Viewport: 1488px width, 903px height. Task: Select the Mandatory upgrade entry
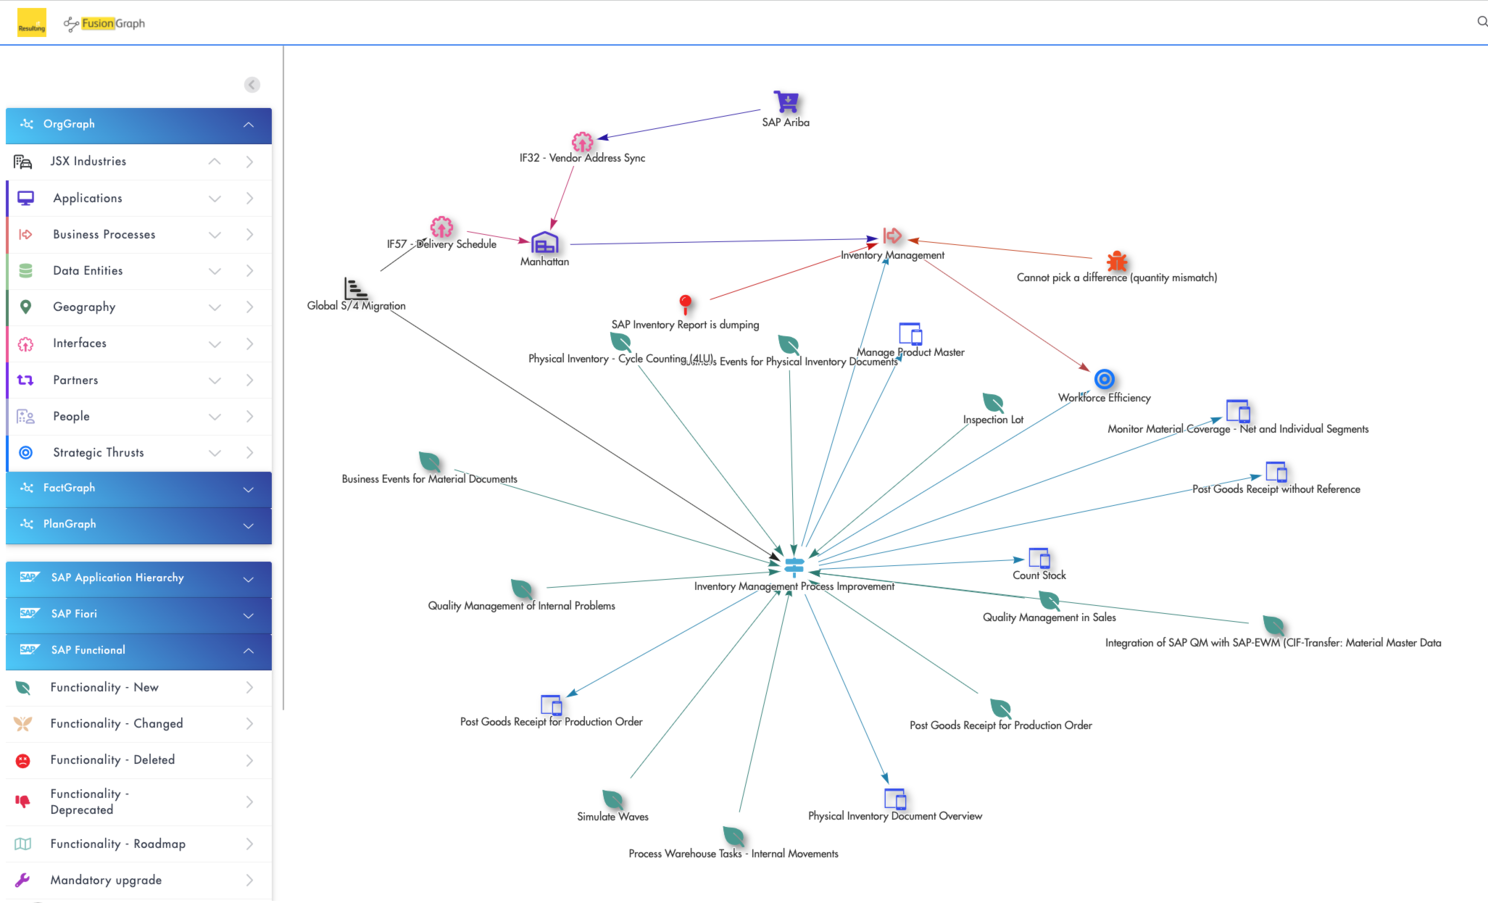coord(106,881)
